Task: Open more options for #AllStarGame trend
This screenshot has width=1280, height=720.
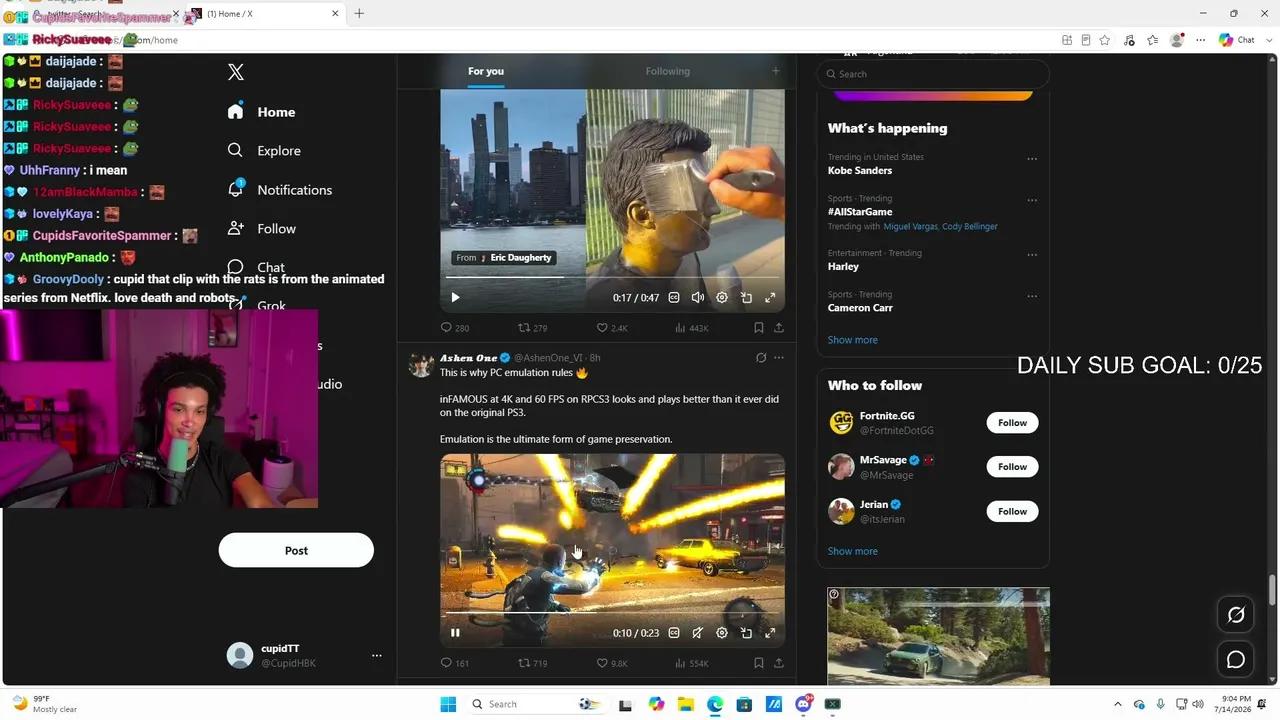Action: click(1032, 200)
